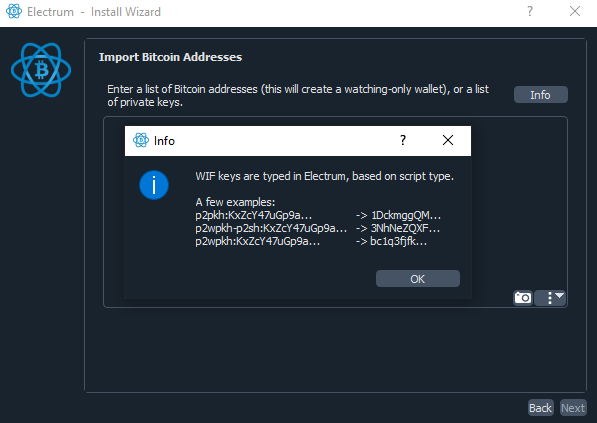This screenshot has height=423, width=597.
Task: Click the p2wpkh-p2sh example line
Action: 318,228
